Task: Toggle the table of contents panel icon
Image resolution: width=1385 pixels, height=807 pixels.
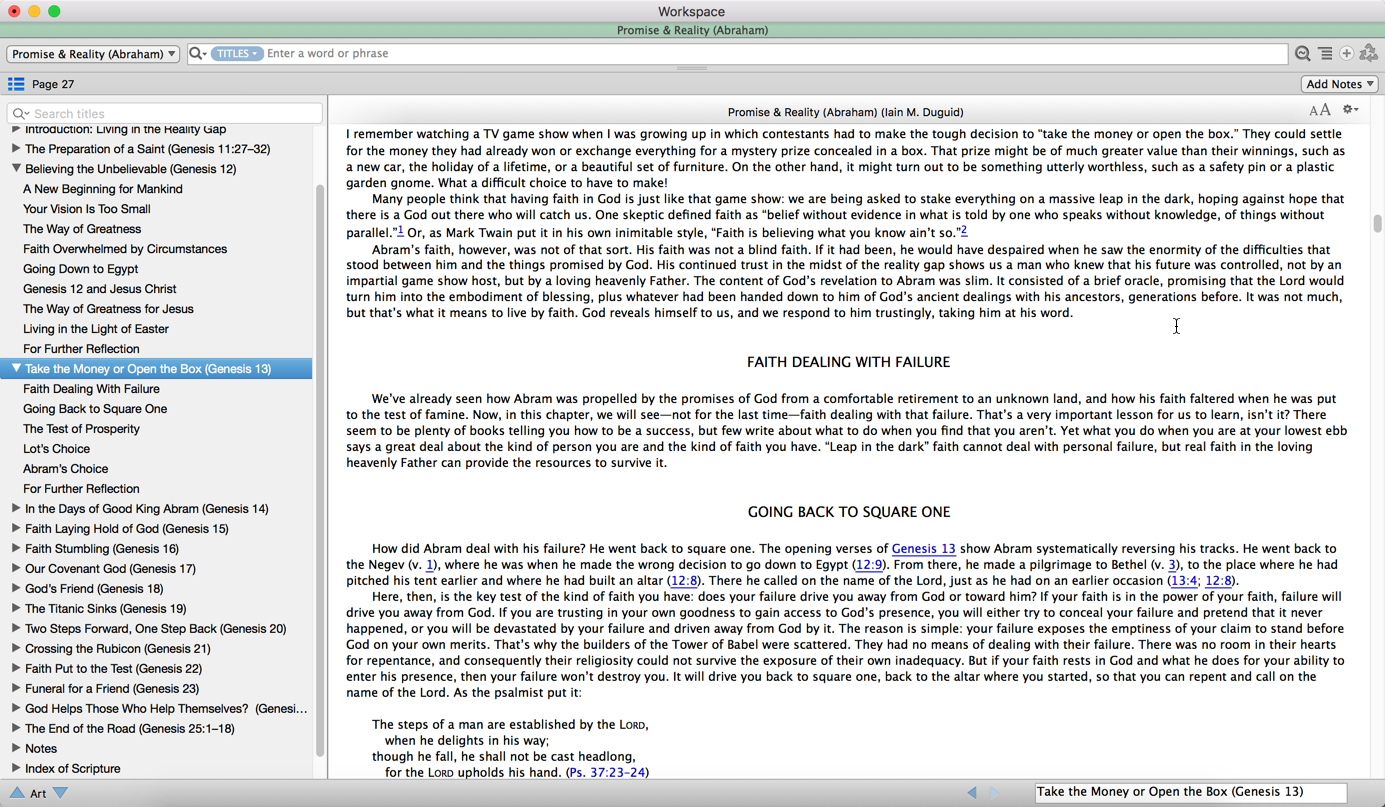Action: pos(16,84)
